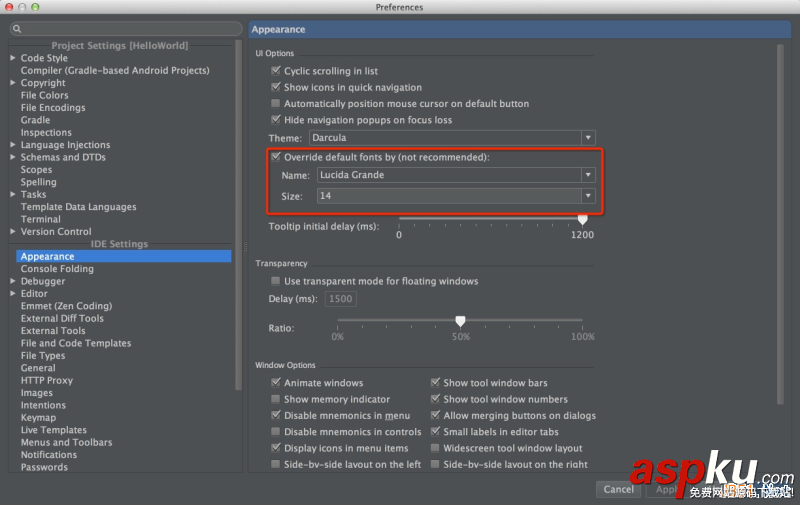800x505 pixels.
Task: Enable Disable mnemonics in controls
Action: coord(276,431)
